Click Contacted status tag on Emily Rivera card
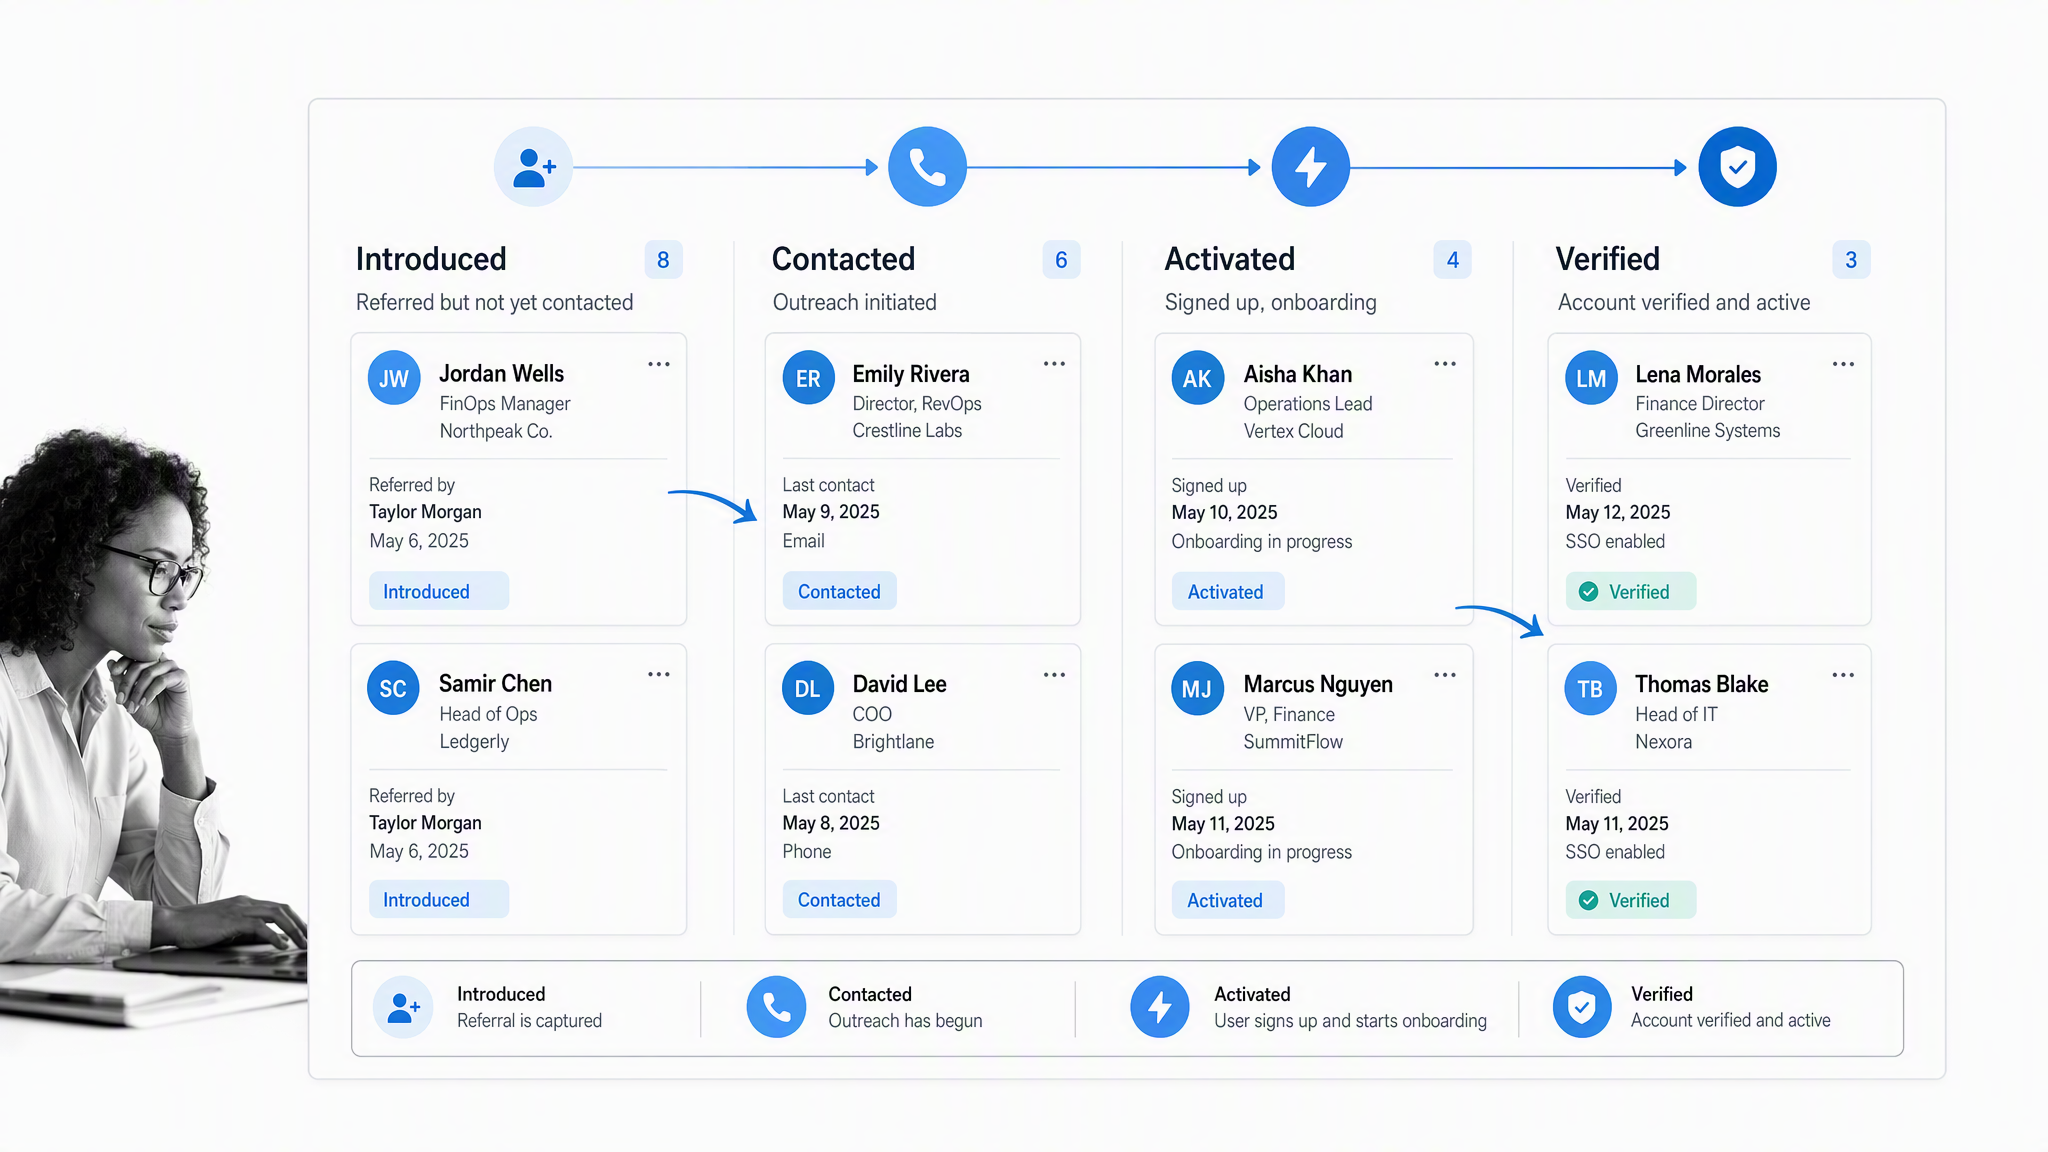 (x=839, y=591)
